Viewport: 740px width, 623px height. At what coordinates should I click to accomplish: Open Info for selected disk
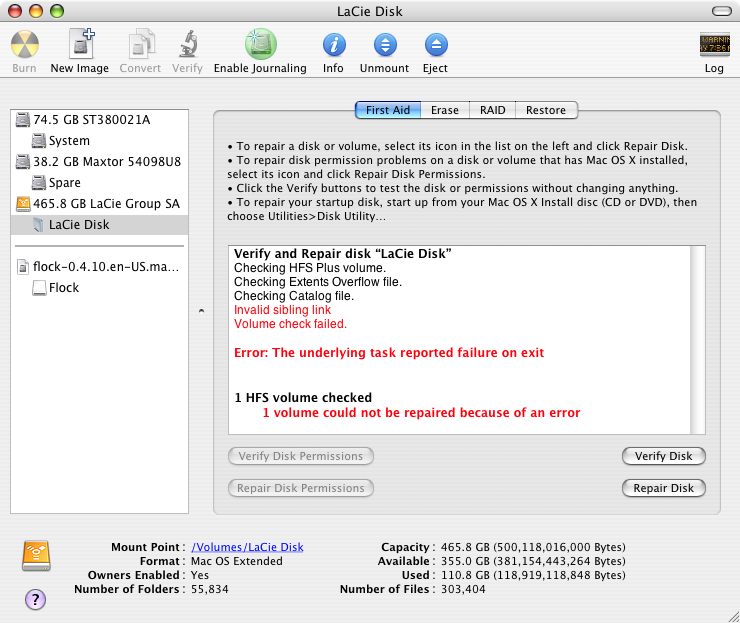pyautogui.click(x=334, y=45)
